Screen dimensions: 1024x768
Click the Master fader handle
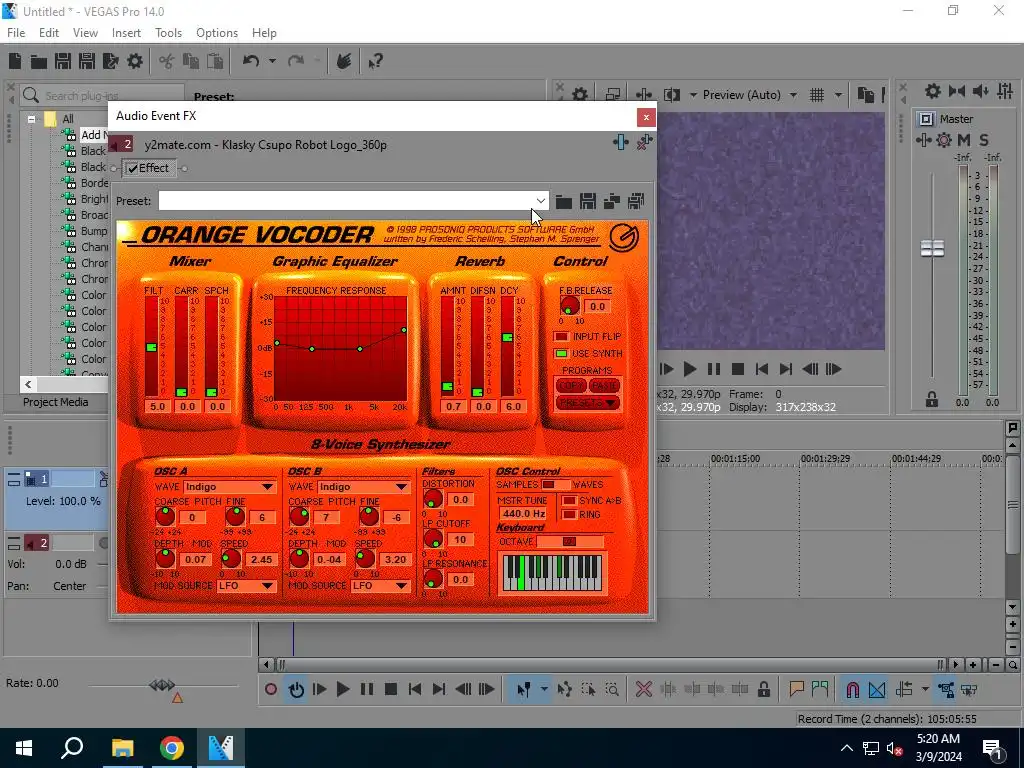pos(932,248)
